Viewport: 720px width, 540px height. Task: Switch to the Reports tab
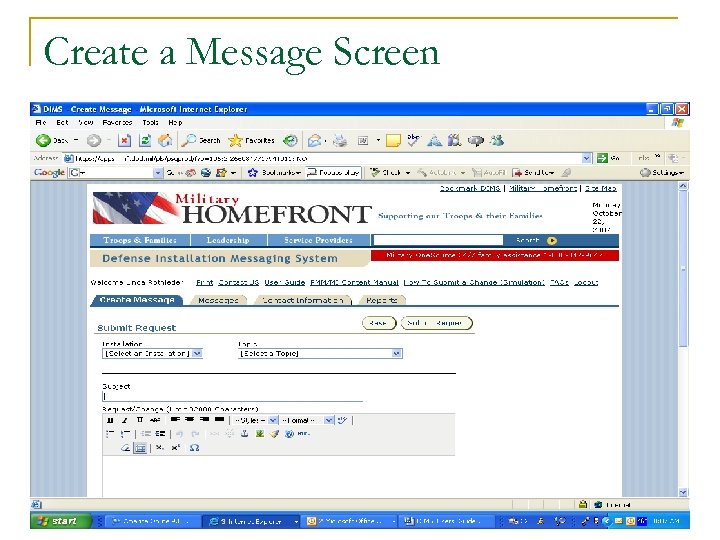[x=382, y=300]
